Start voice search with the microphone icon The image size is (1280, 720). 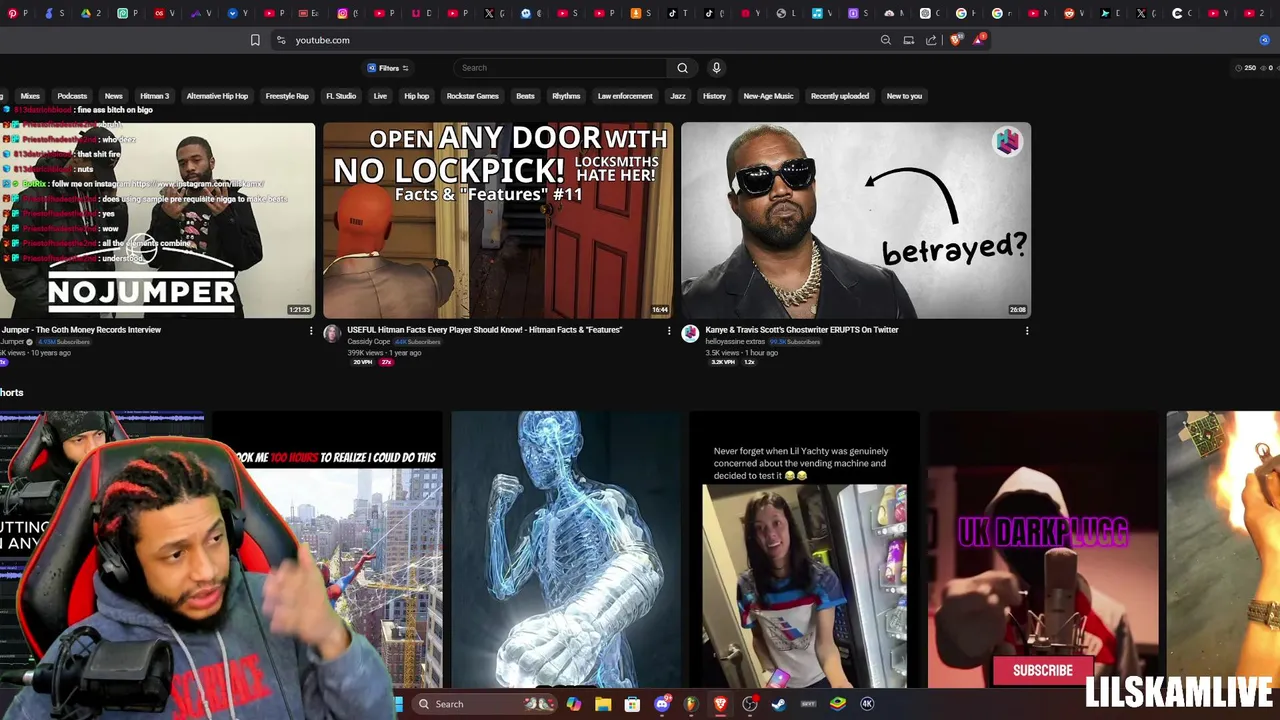pos(716,68)
